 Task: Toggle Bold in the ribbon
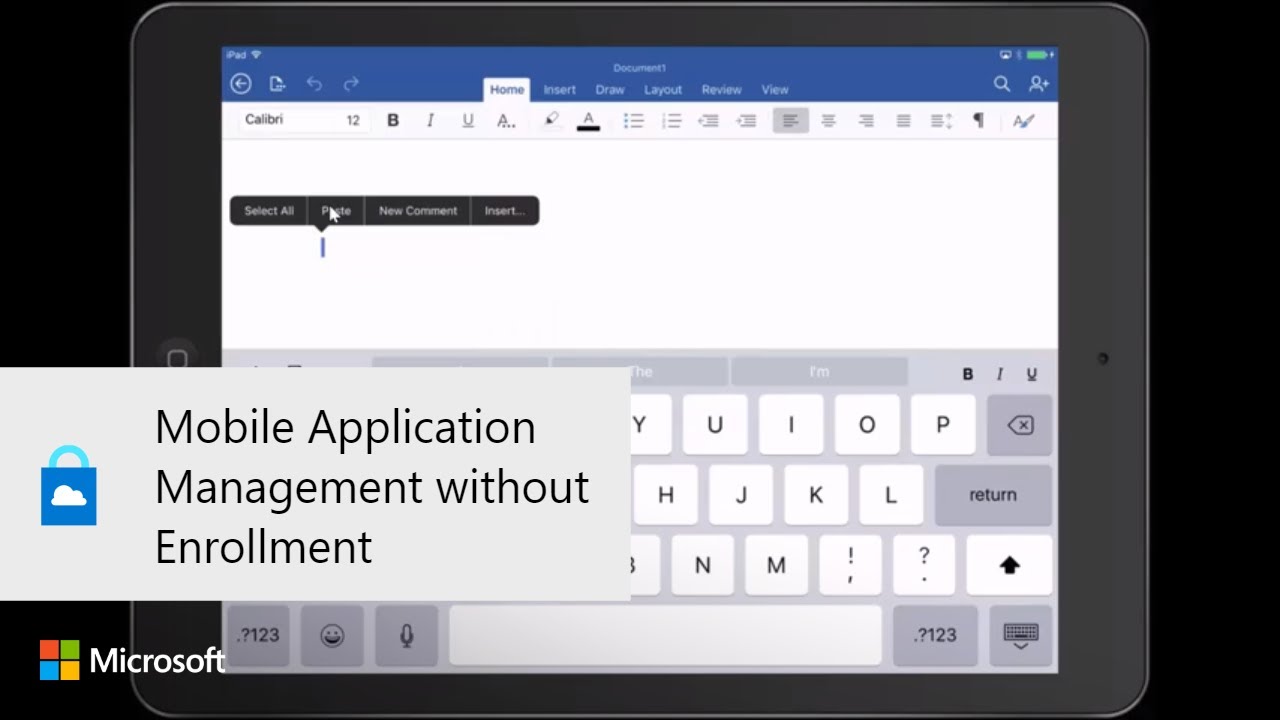tap(393, 121)
